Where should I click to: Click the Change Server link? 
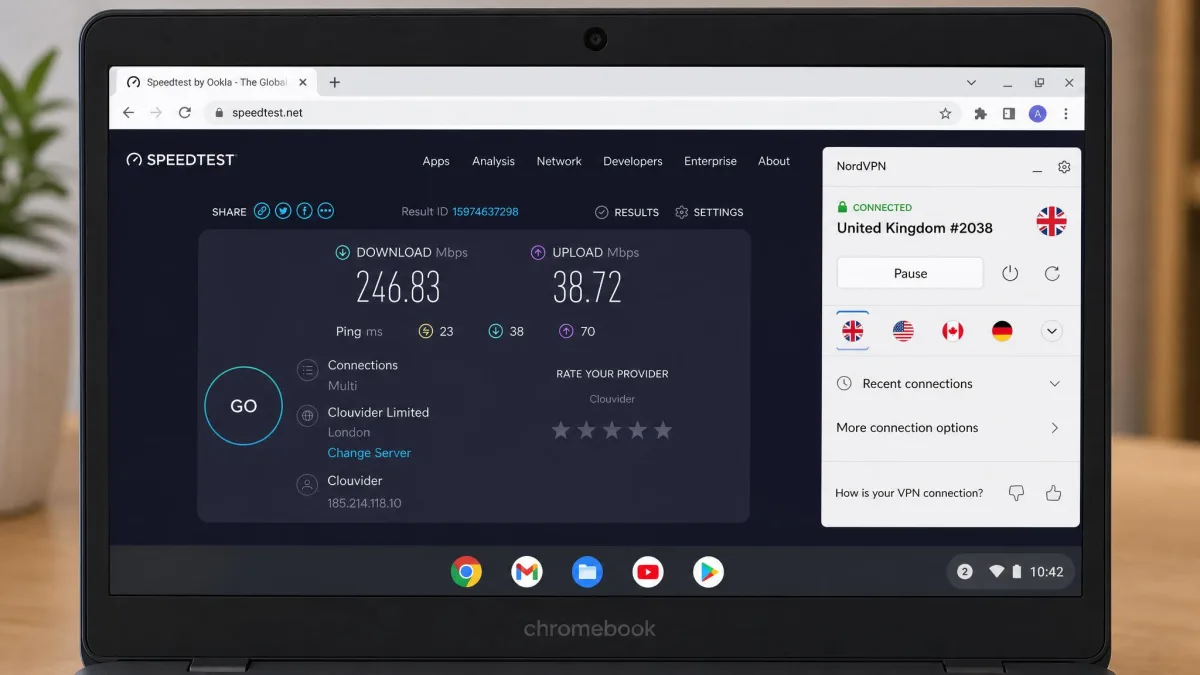point(369,453)
